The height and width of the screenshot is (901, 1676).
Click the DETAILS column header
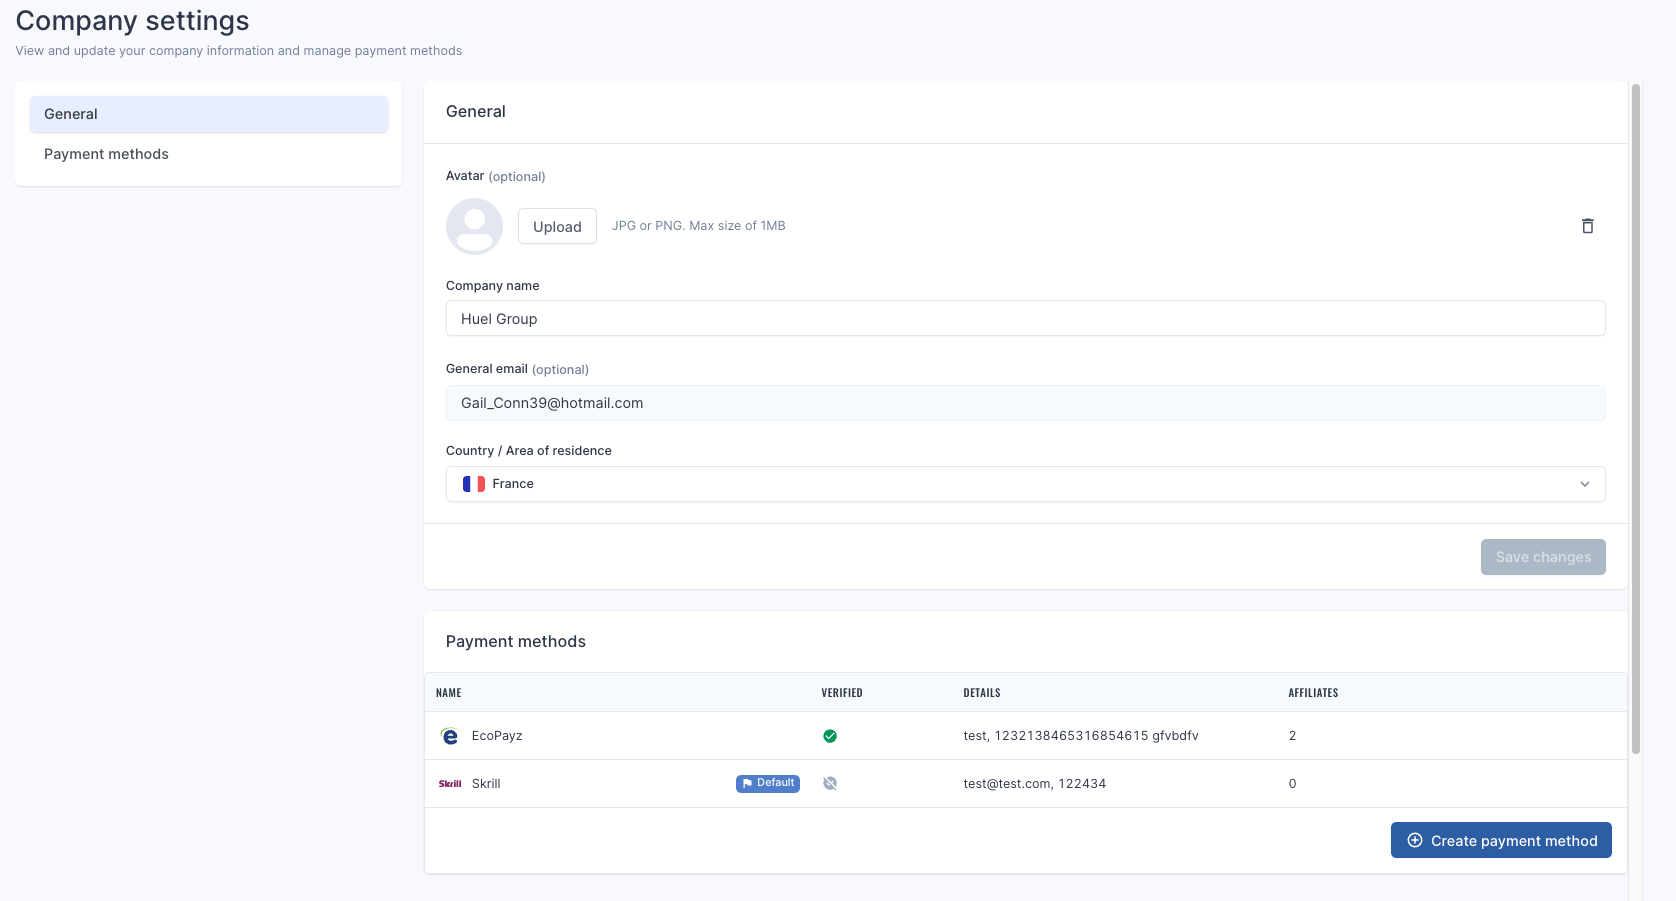982,693
